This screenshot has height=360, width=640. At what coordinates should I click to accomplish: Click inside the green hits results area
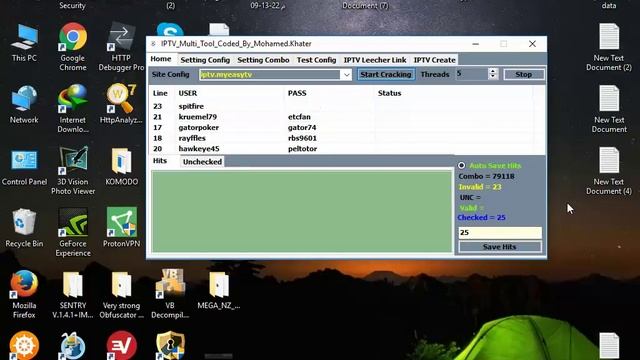coord(302,212)
